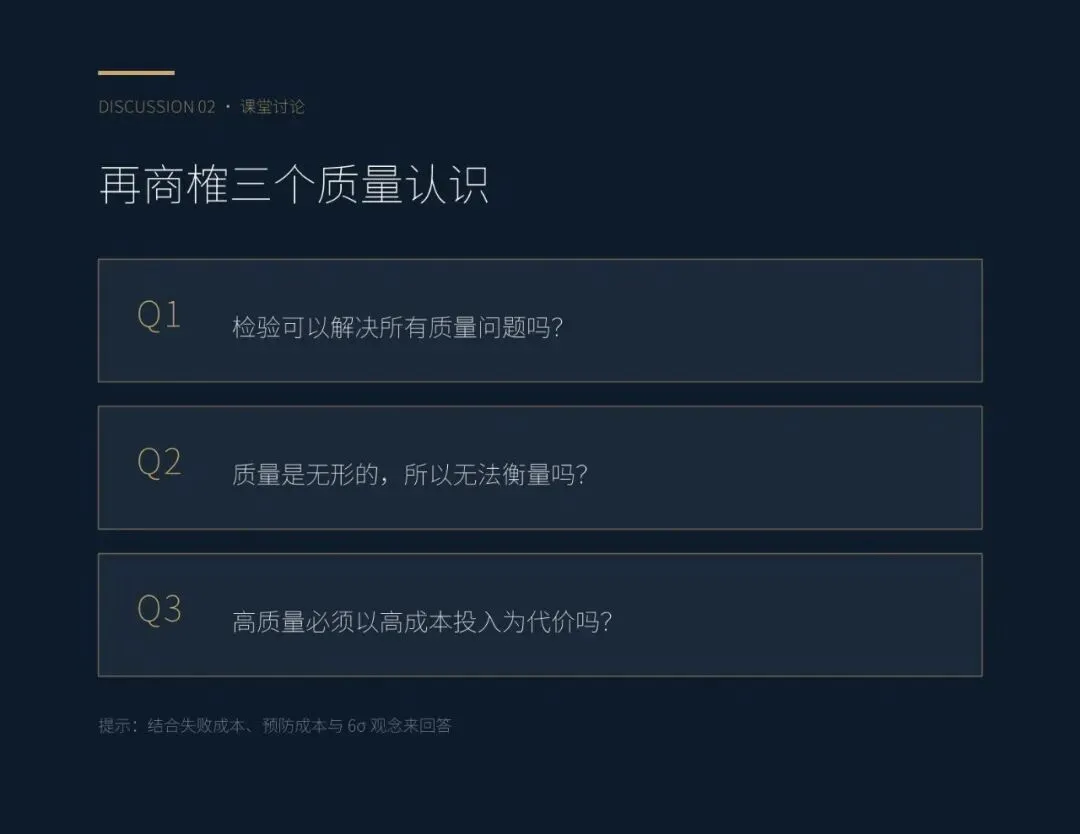This screenshot has height=834, width=1080.
Task: Click the word 预防成本 in the hint
Action: coord(294,725)
